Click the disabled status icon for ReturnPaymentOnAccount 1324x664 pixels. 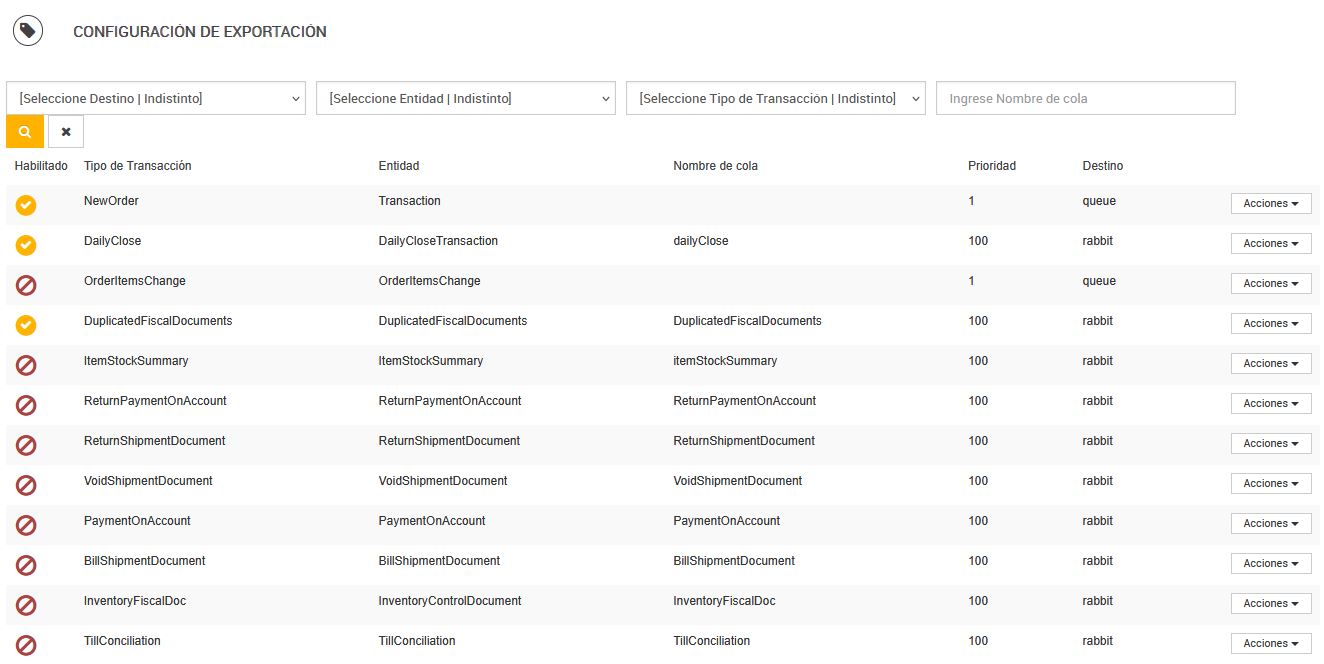(x=26, y=405)
